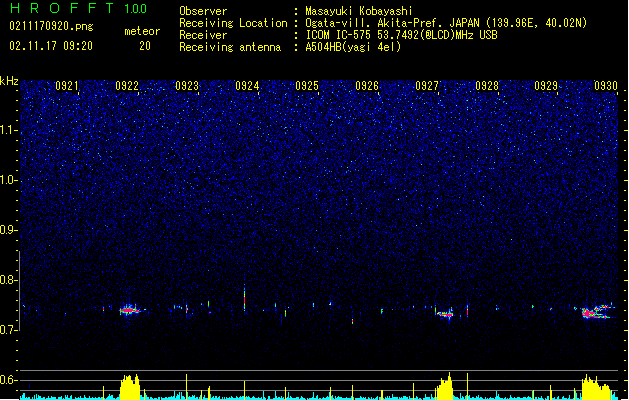Click the 0.7 kHz frequency axis label
Image resolution: width=629 pixels, height=400 pixels.
tap(8, 329)
